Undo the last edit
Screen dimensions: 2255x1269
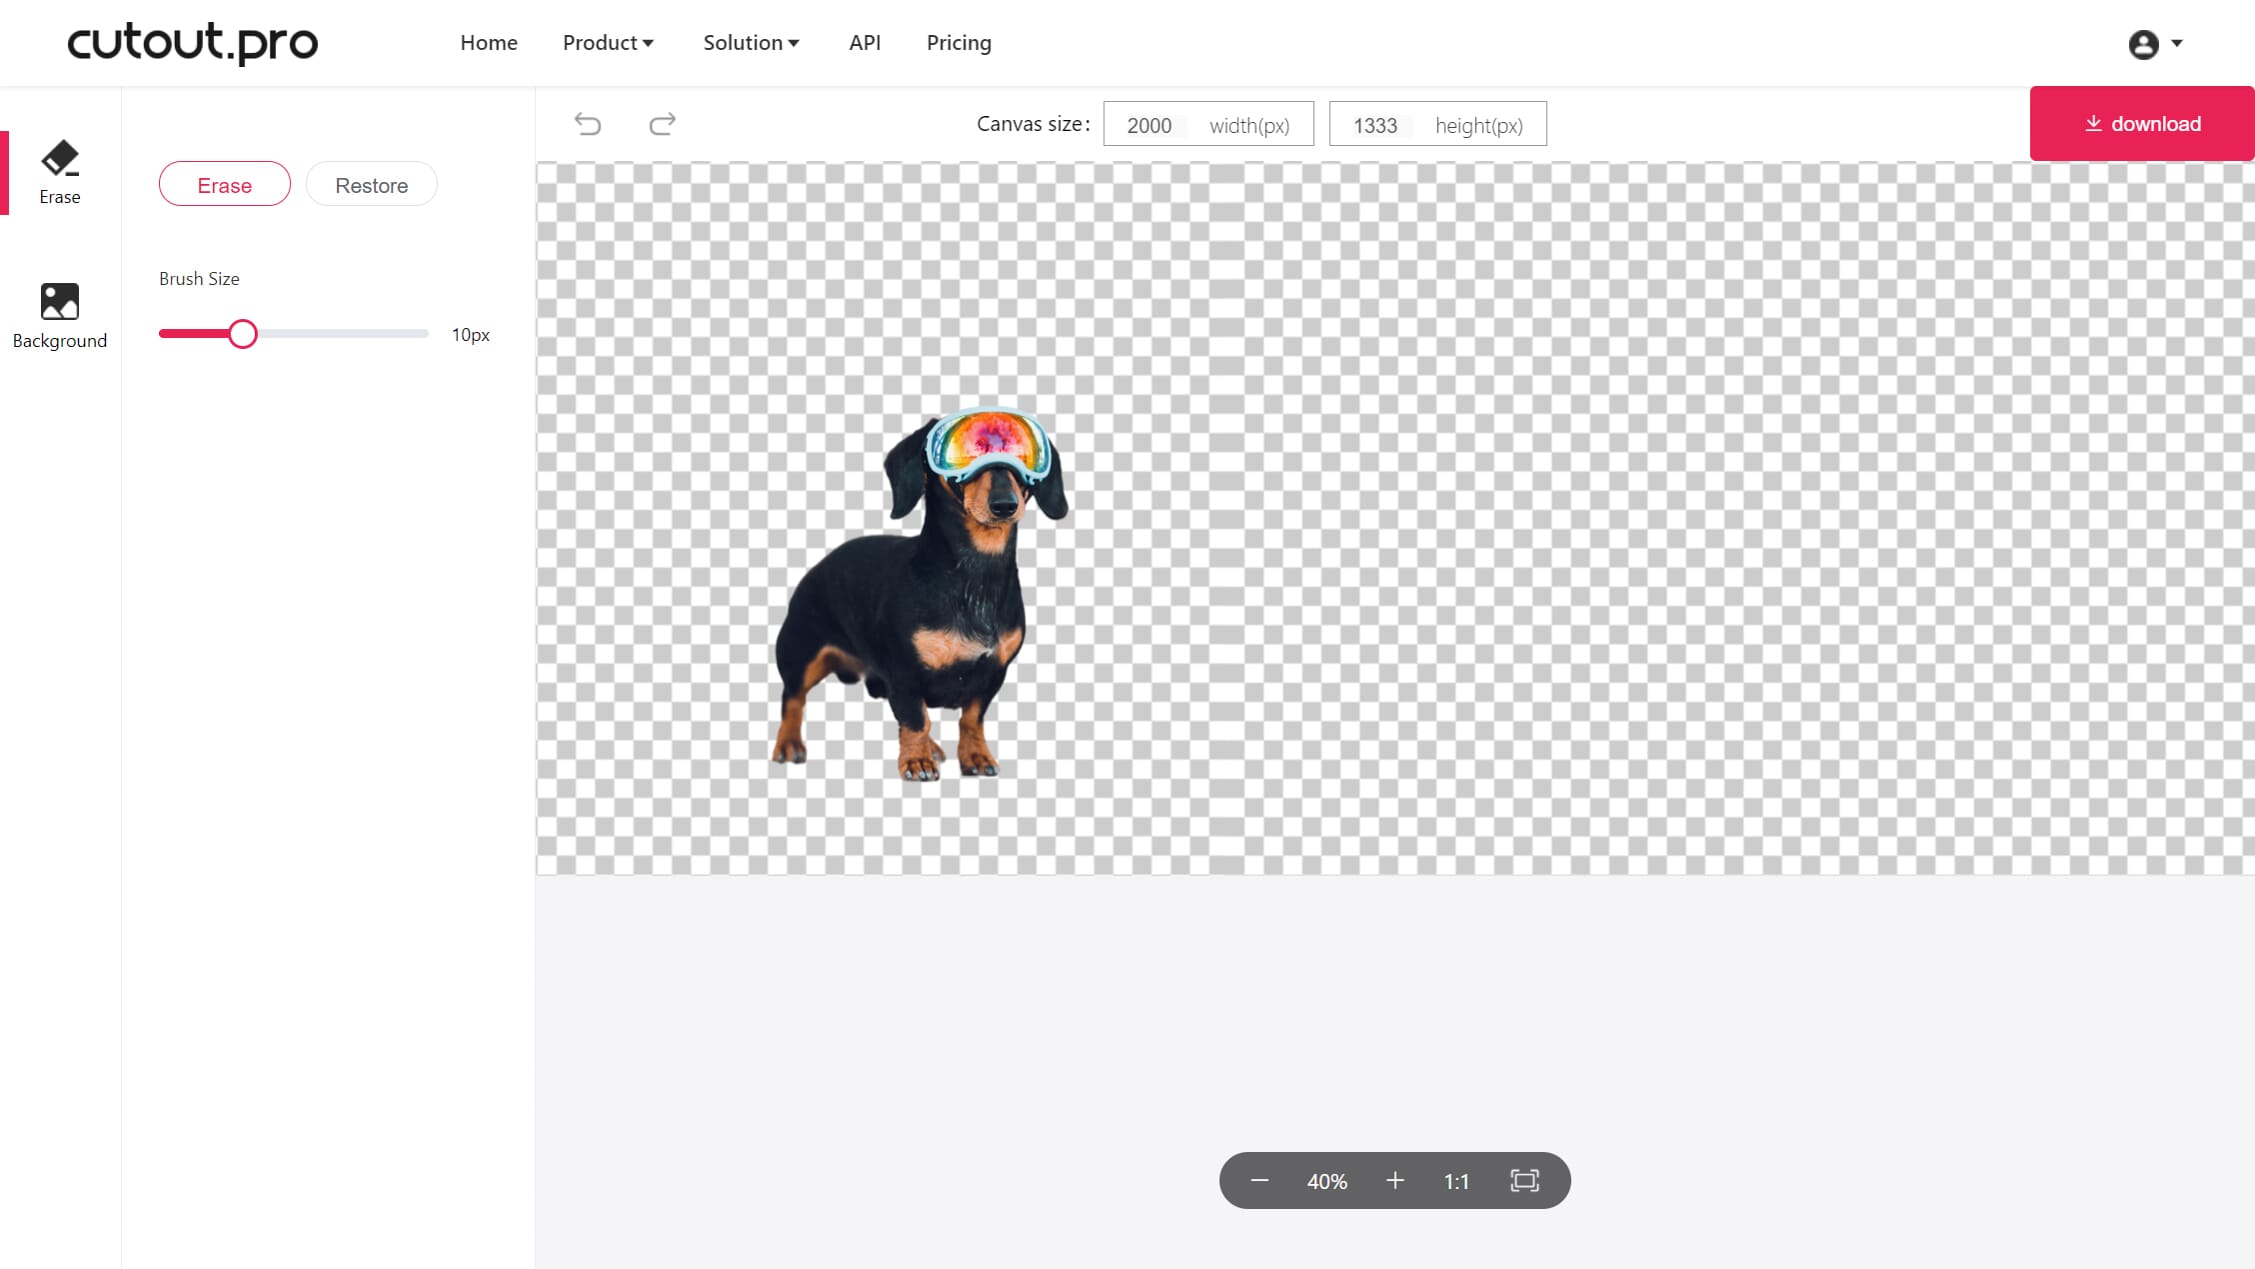point(588,124)
